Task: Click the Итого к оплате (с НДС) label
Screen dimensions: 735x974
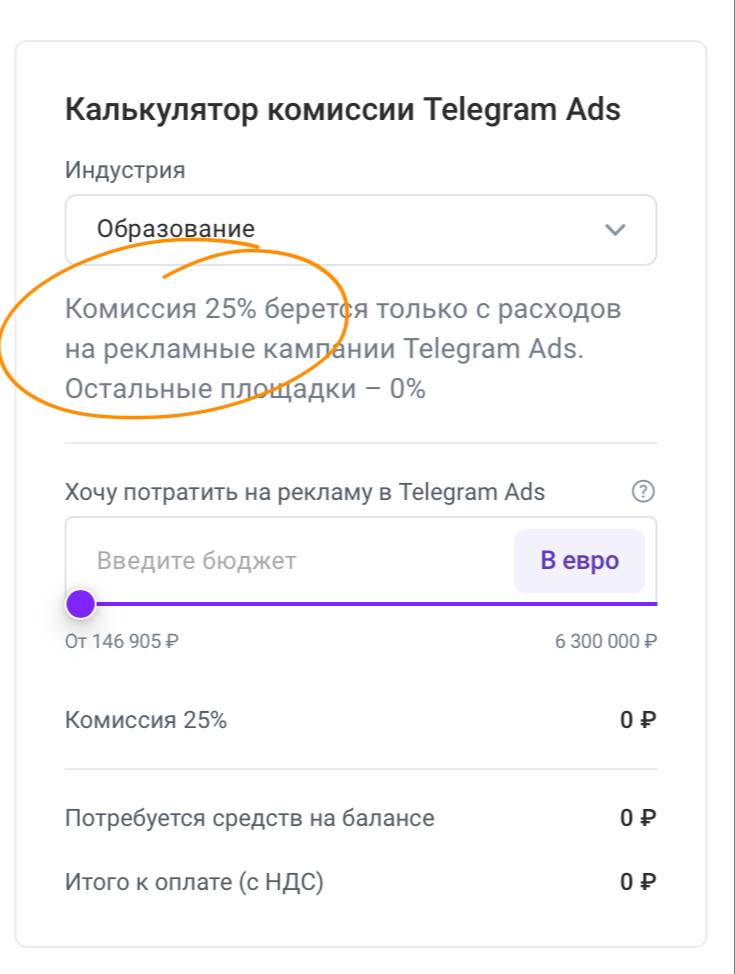Action: [194, 882]
